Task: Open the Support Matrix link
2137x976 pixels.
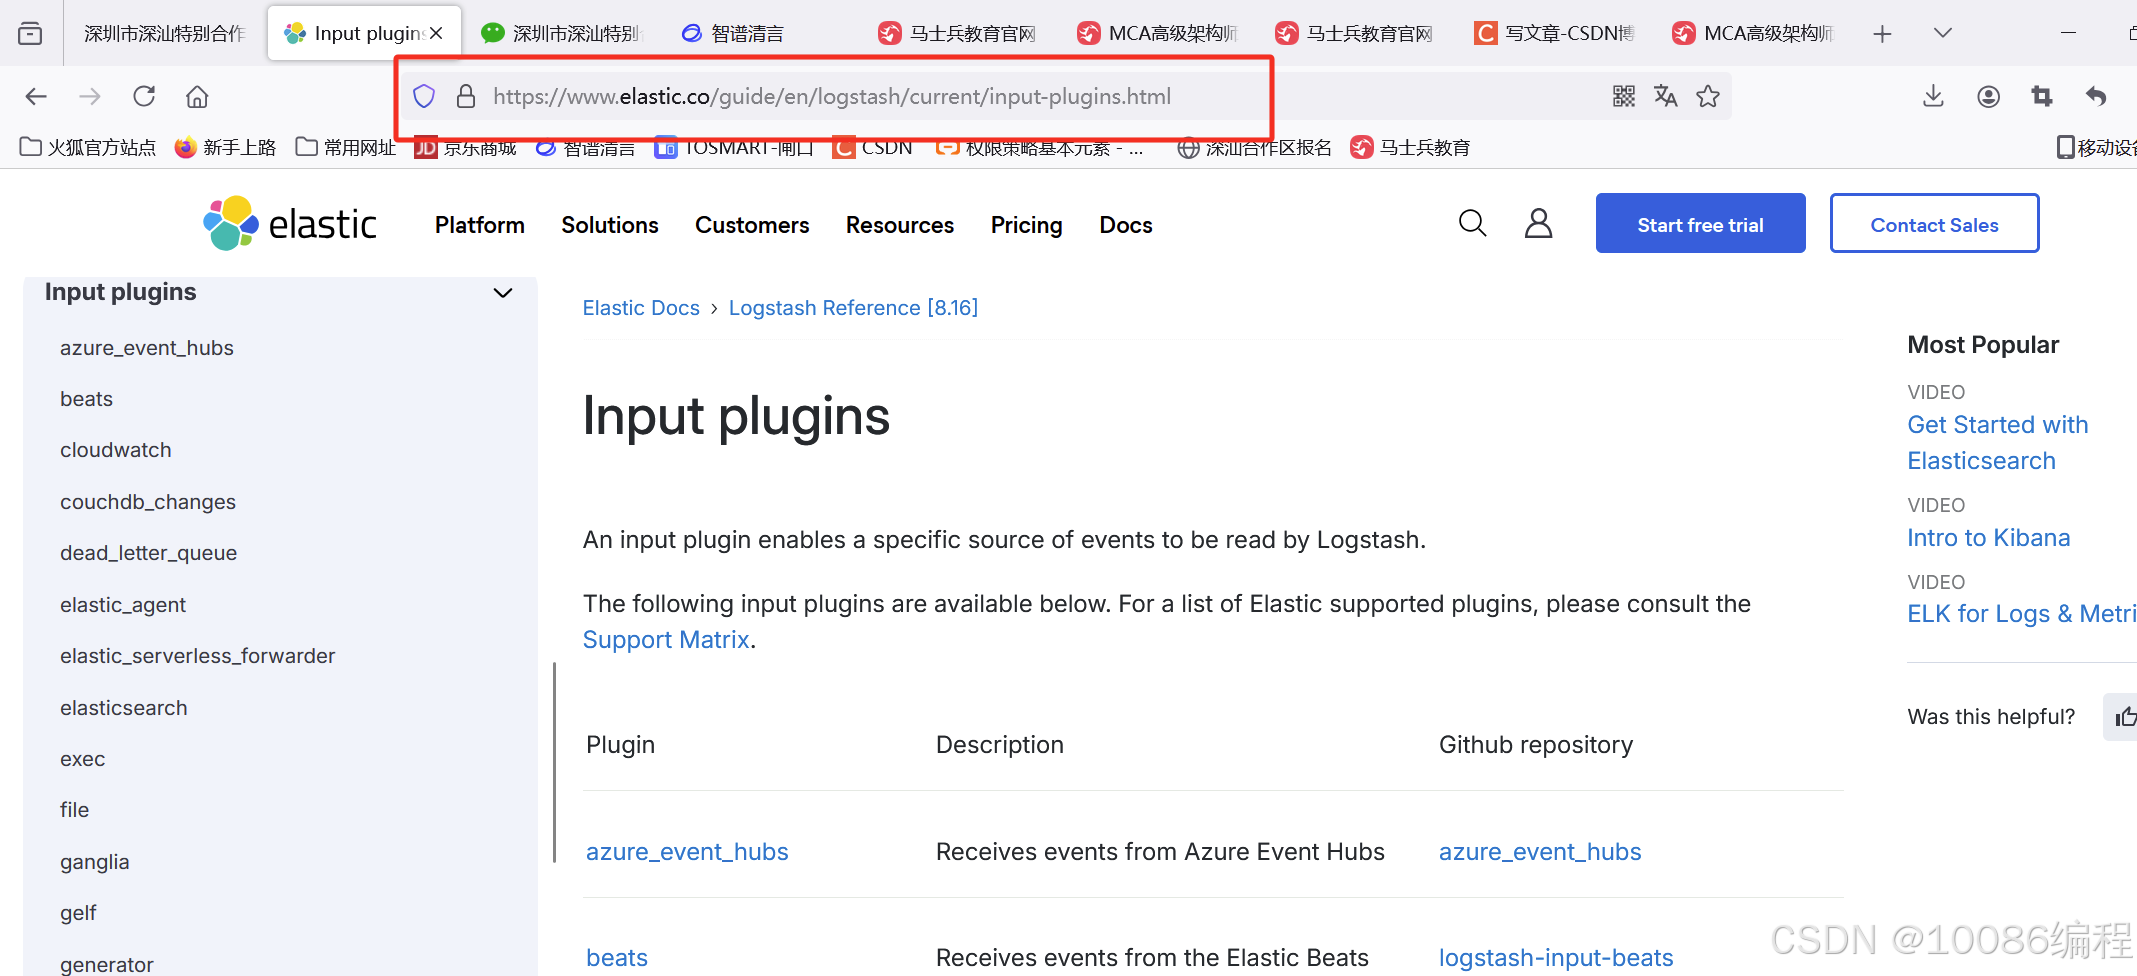Action: (x=666, y=640)
